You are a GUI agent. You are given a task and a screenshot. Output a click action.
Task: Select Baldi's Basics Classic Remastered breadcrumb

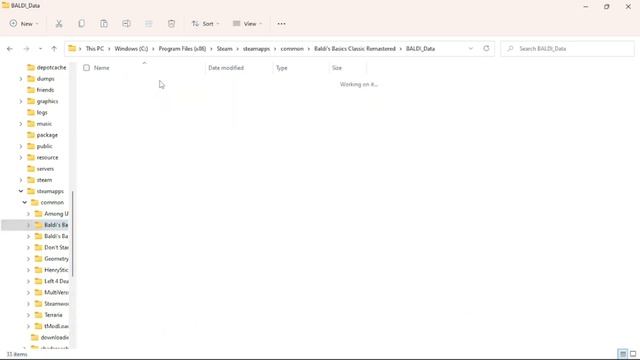point(355,49)
